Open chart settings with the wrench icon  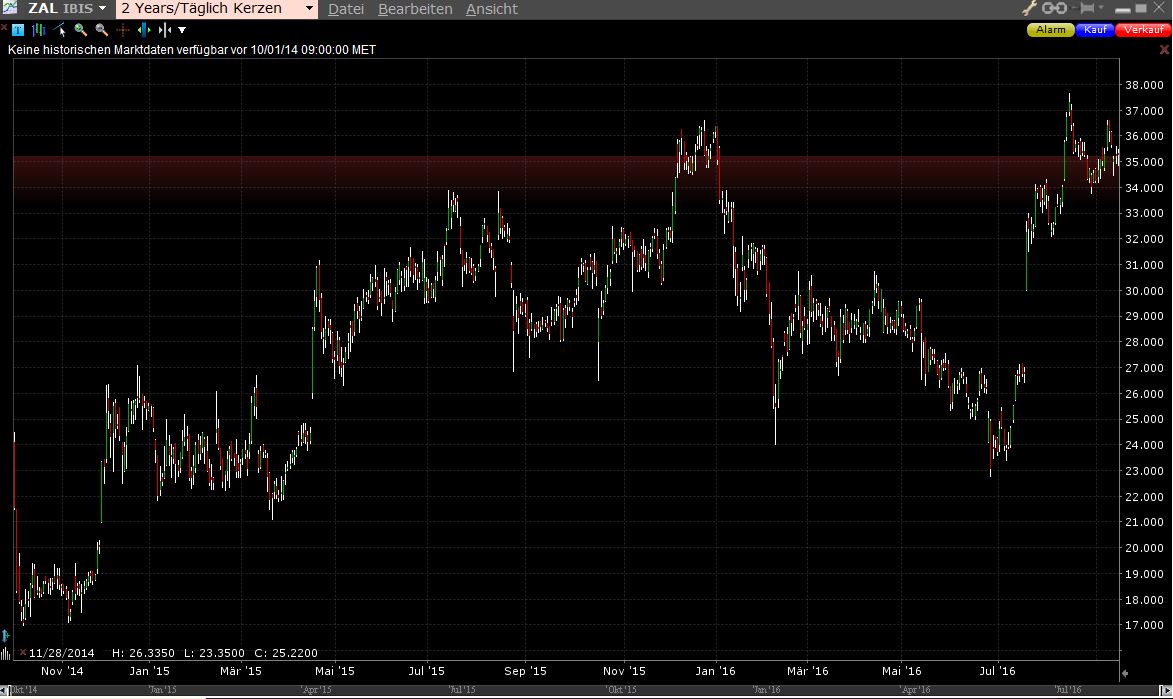[1029, 8]
